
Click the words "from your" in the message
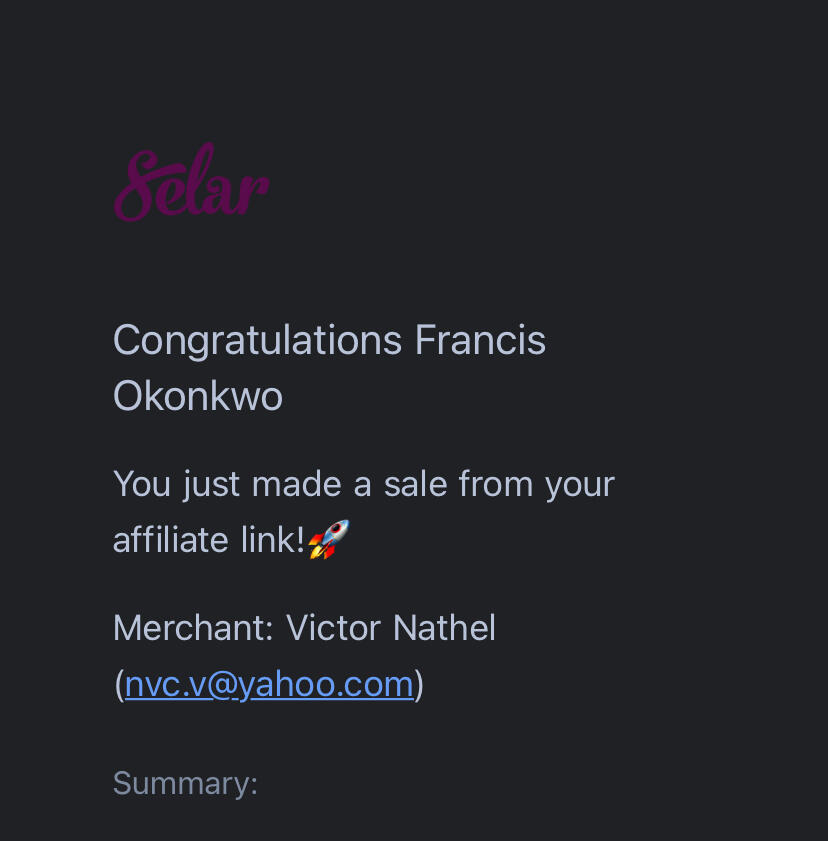tap(536, 484)
